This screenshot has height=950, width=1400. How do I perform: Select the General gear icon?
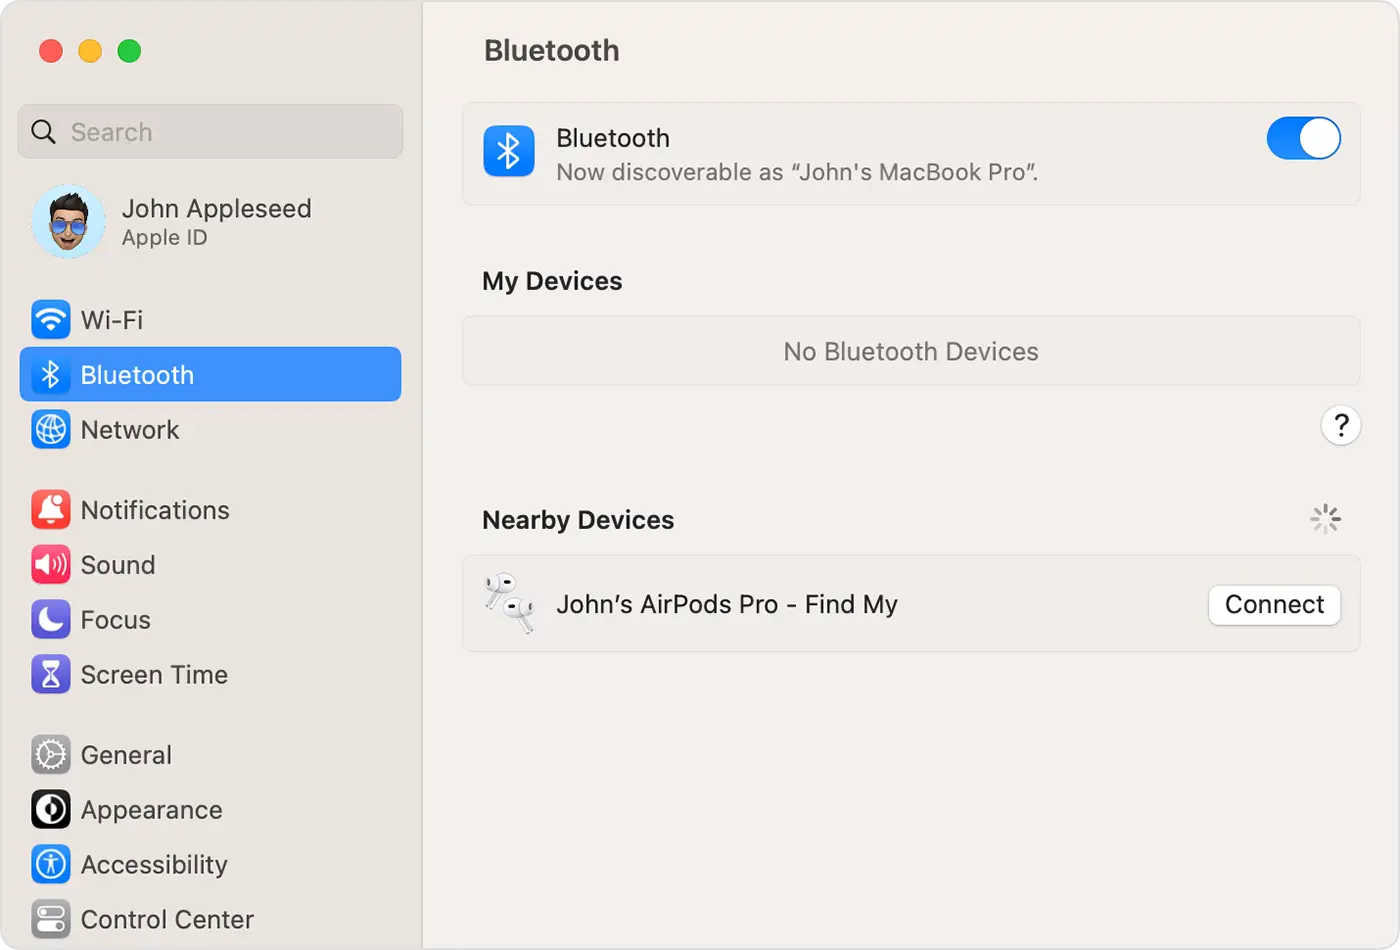(50, 754)
